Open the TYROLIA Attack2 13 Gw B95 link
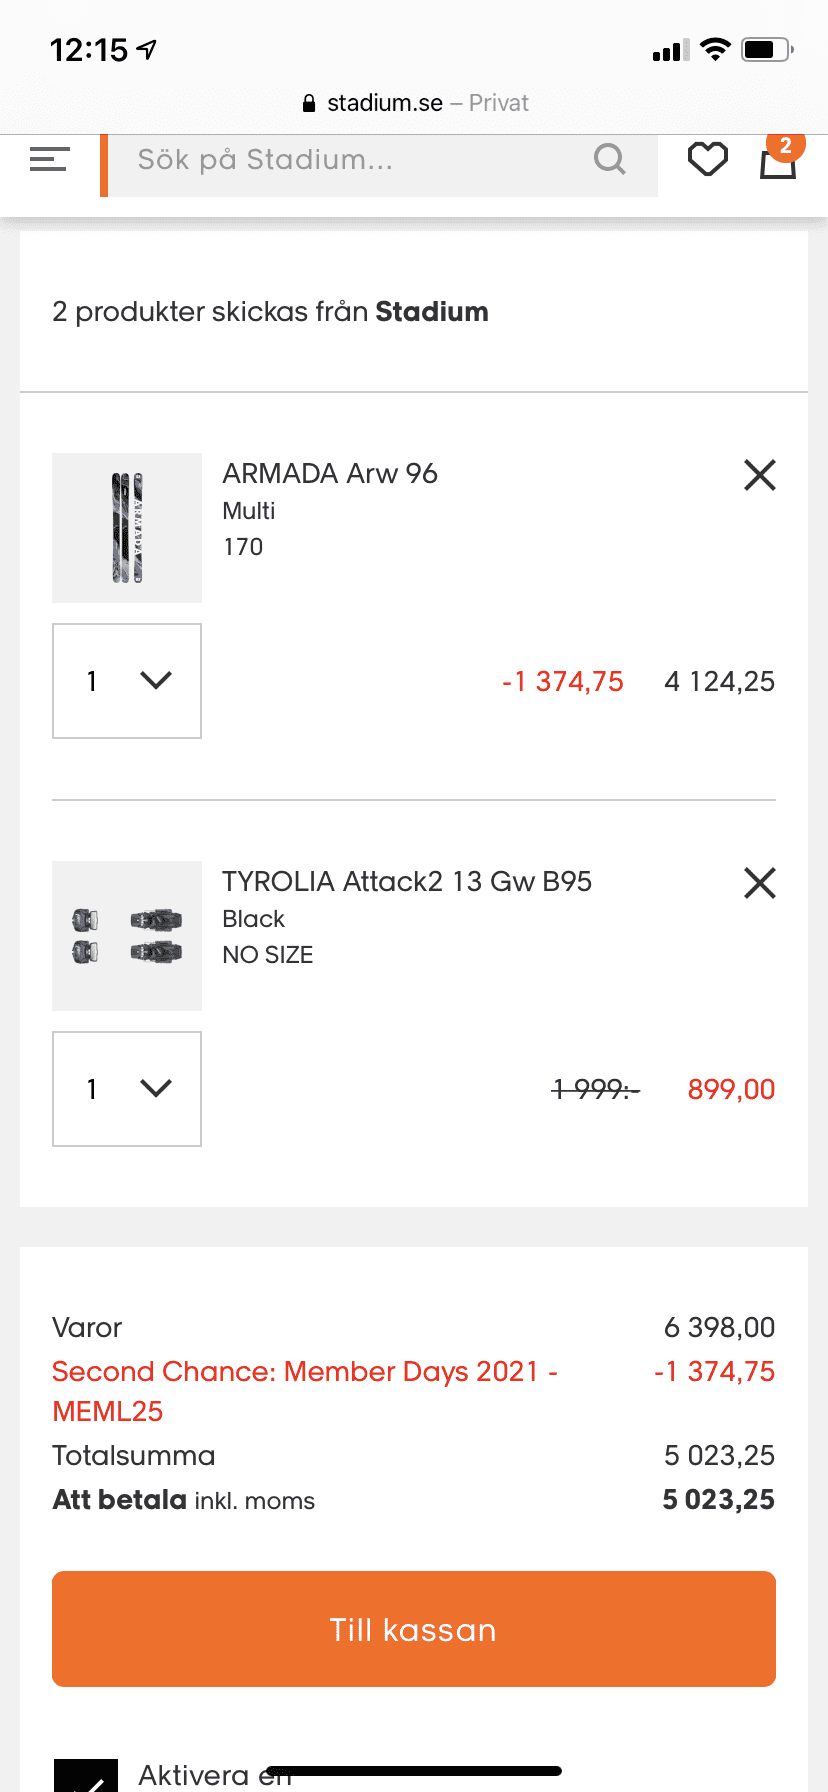This screenshot has height=1792, width=828. [407, 882]
